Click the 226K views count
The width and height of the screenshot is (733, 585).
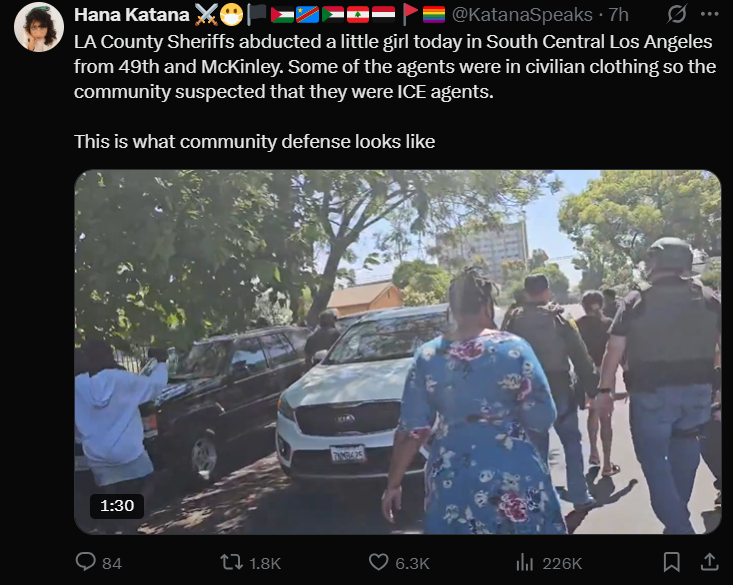click(562, 563)
